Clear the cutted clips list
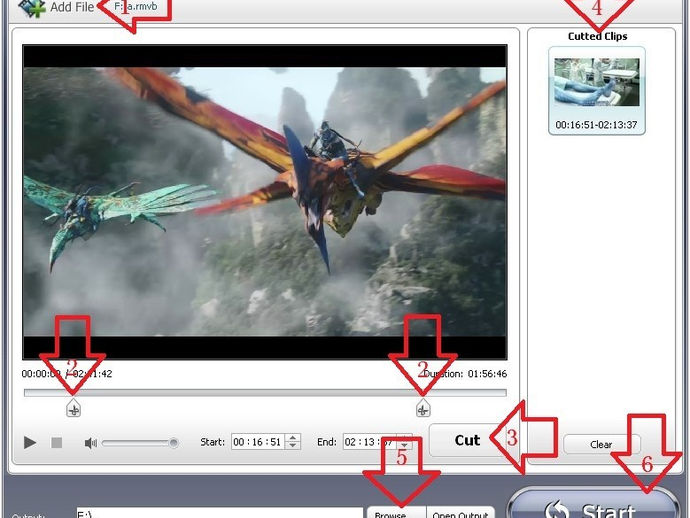This screenshot has width=690, height=518. pos(601,445)
